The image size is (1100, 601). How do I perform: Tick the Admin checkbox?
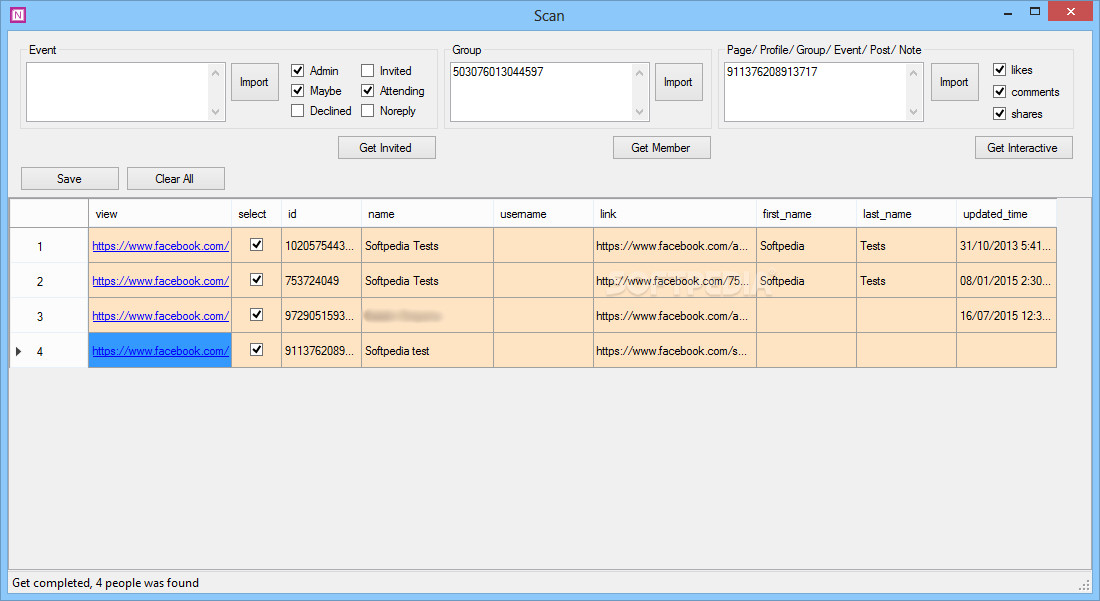297,70
